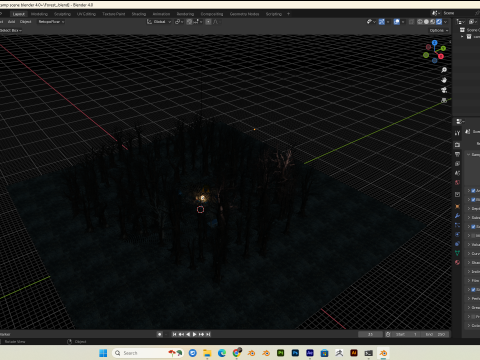Click the red X axis on navigation gizmo
Viewport: 480px width, 360px height.
click(441, 56)
